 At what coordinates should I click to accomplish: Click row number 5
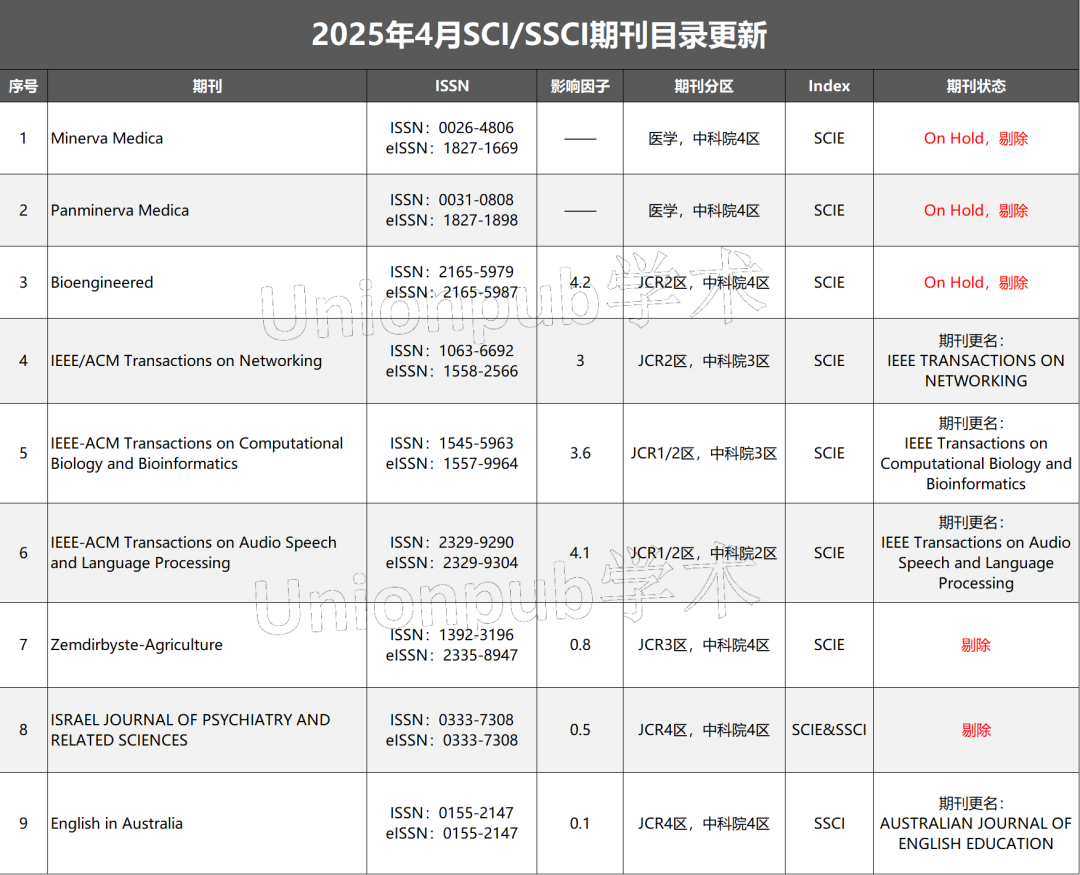click(x=23, y=453)
